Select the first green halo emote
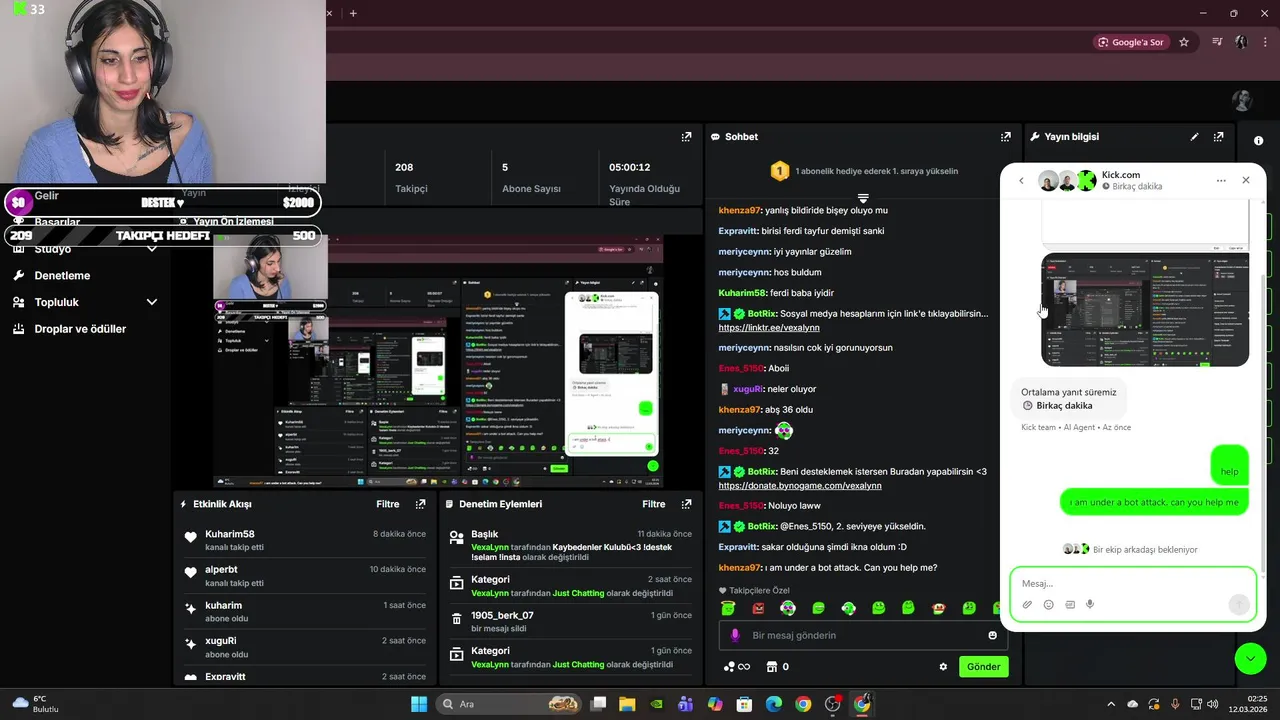The width and height of the screenshot is (1280, 720). (x=728, y=608)
